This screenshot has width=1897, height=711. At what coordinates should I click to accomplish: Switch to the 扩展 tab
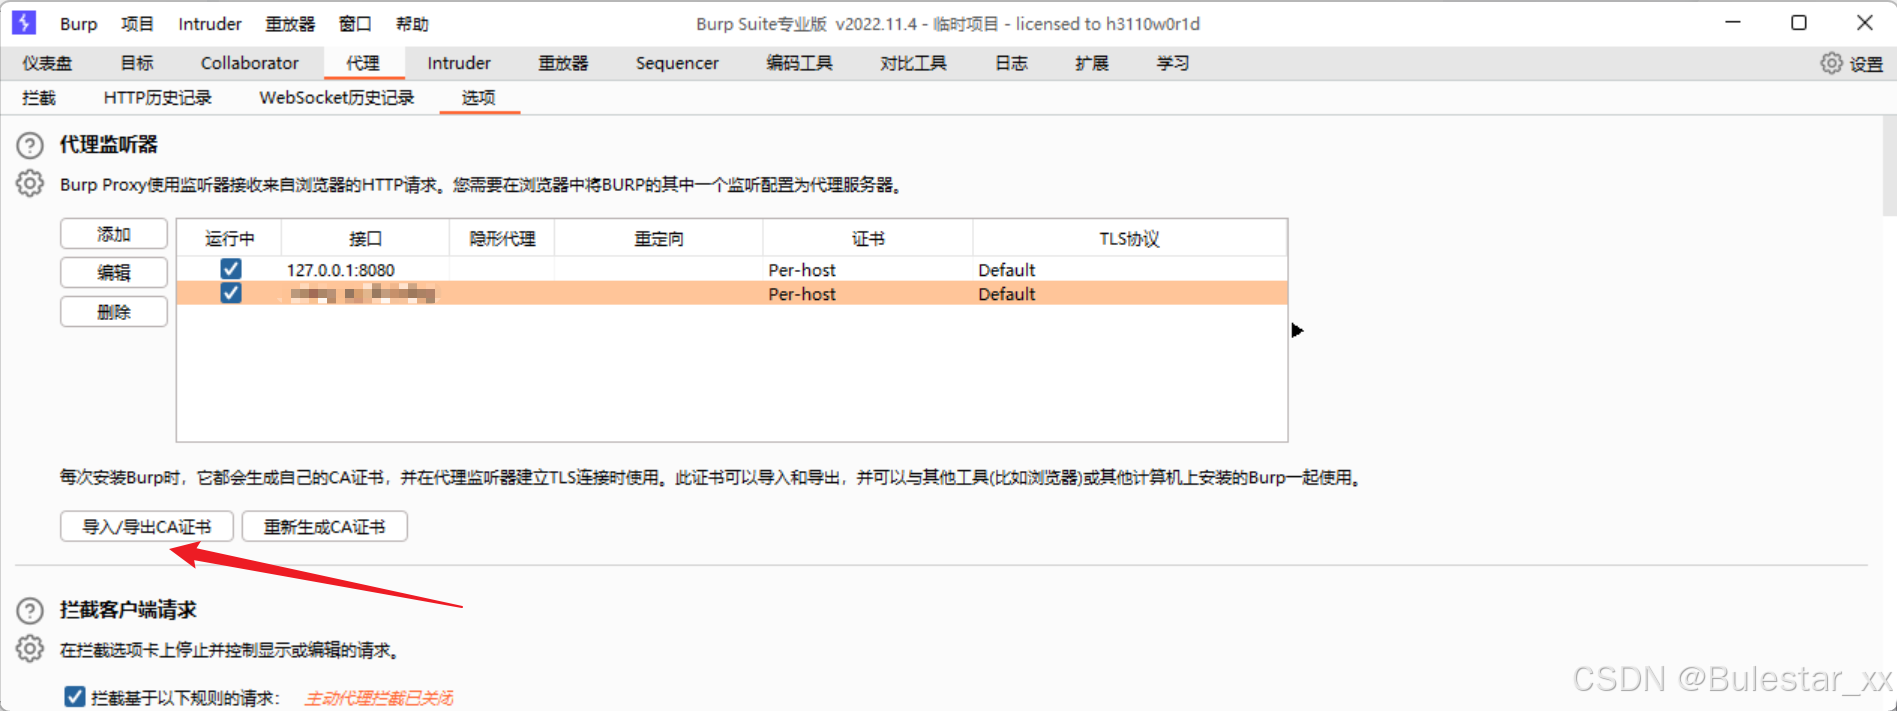1092,63
